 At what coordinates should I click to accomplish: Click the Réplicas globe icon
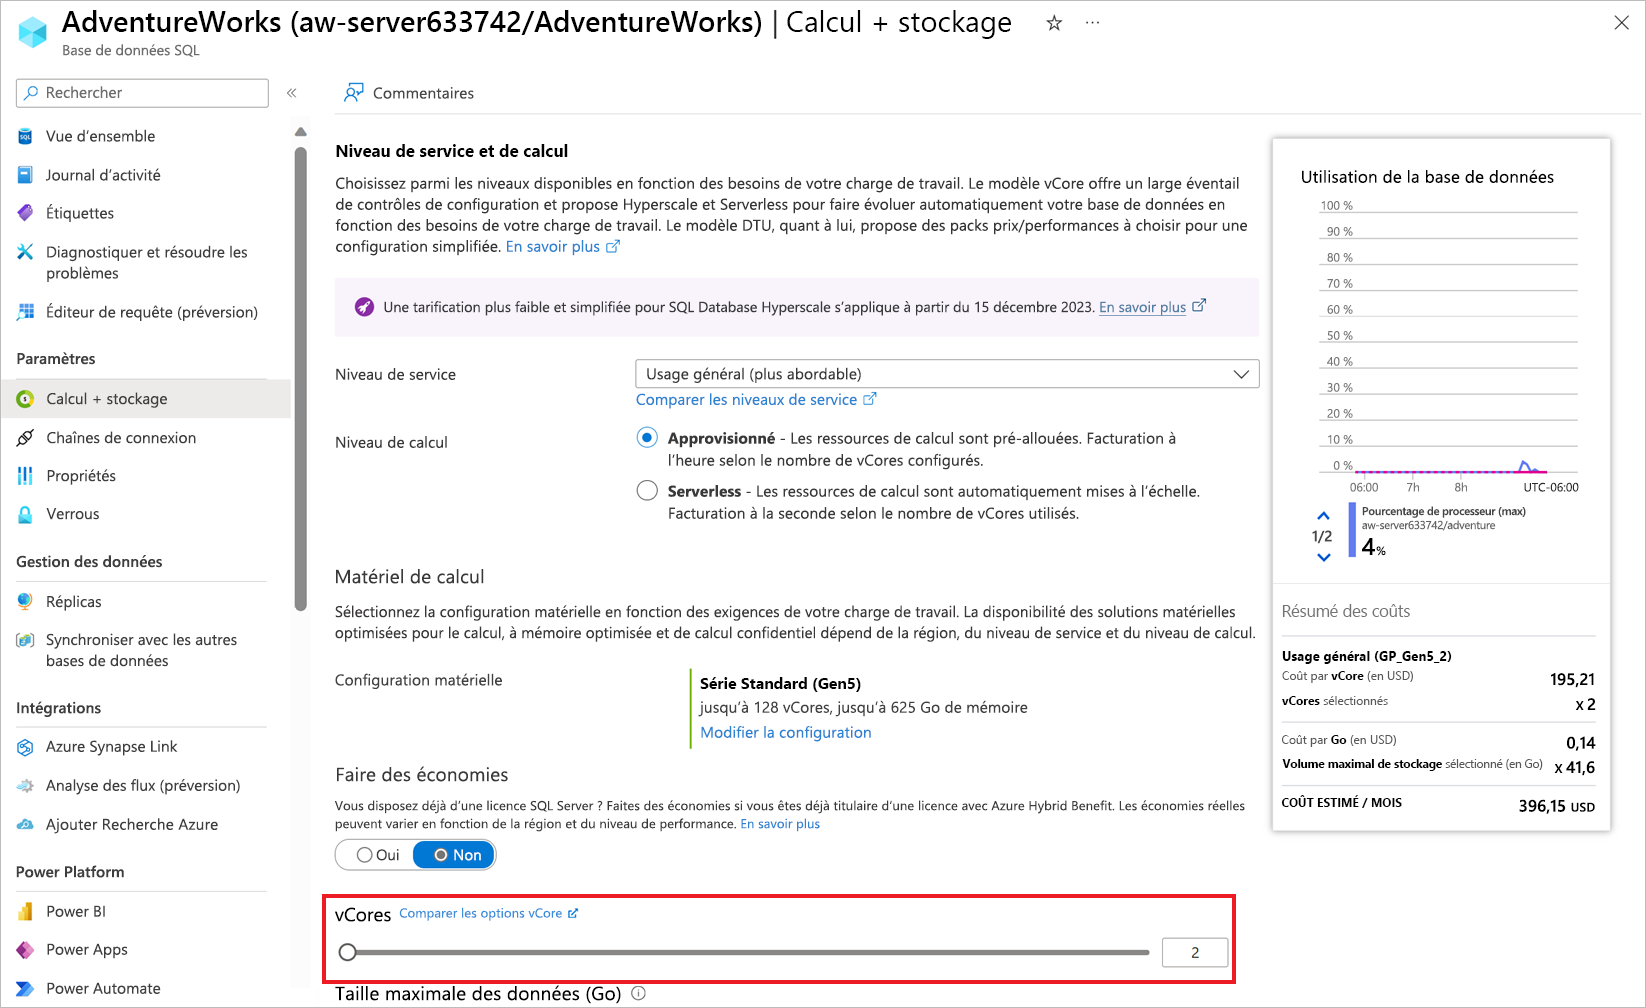(x=26, y=602)
